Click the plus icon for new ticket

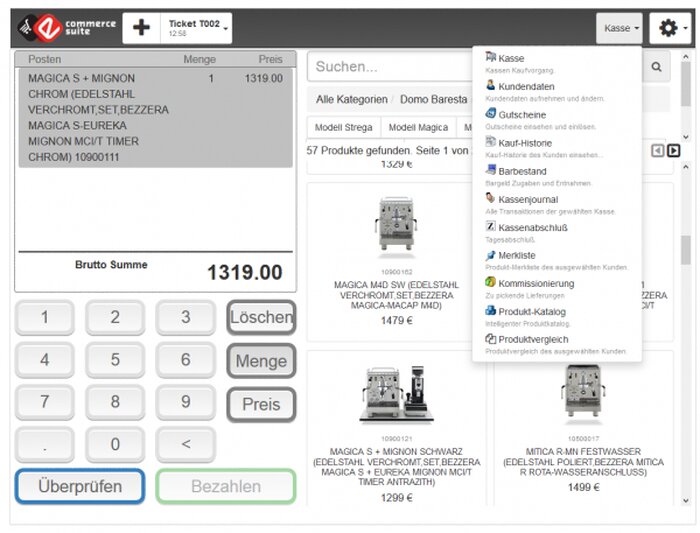click(x=141, y=28)
